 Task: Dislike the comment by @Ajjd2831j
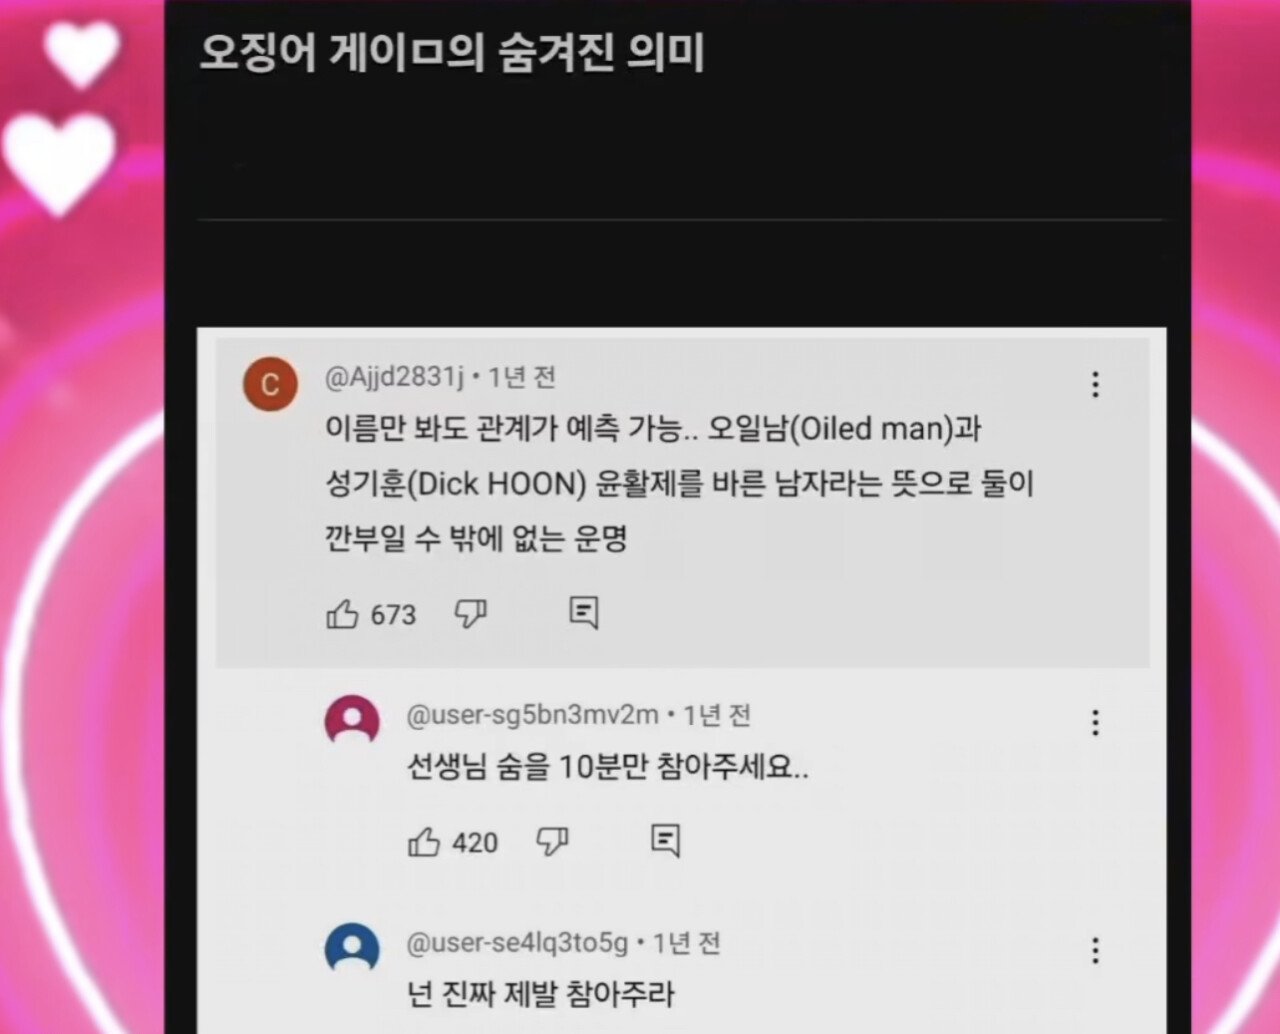click(x=470, y=613)
